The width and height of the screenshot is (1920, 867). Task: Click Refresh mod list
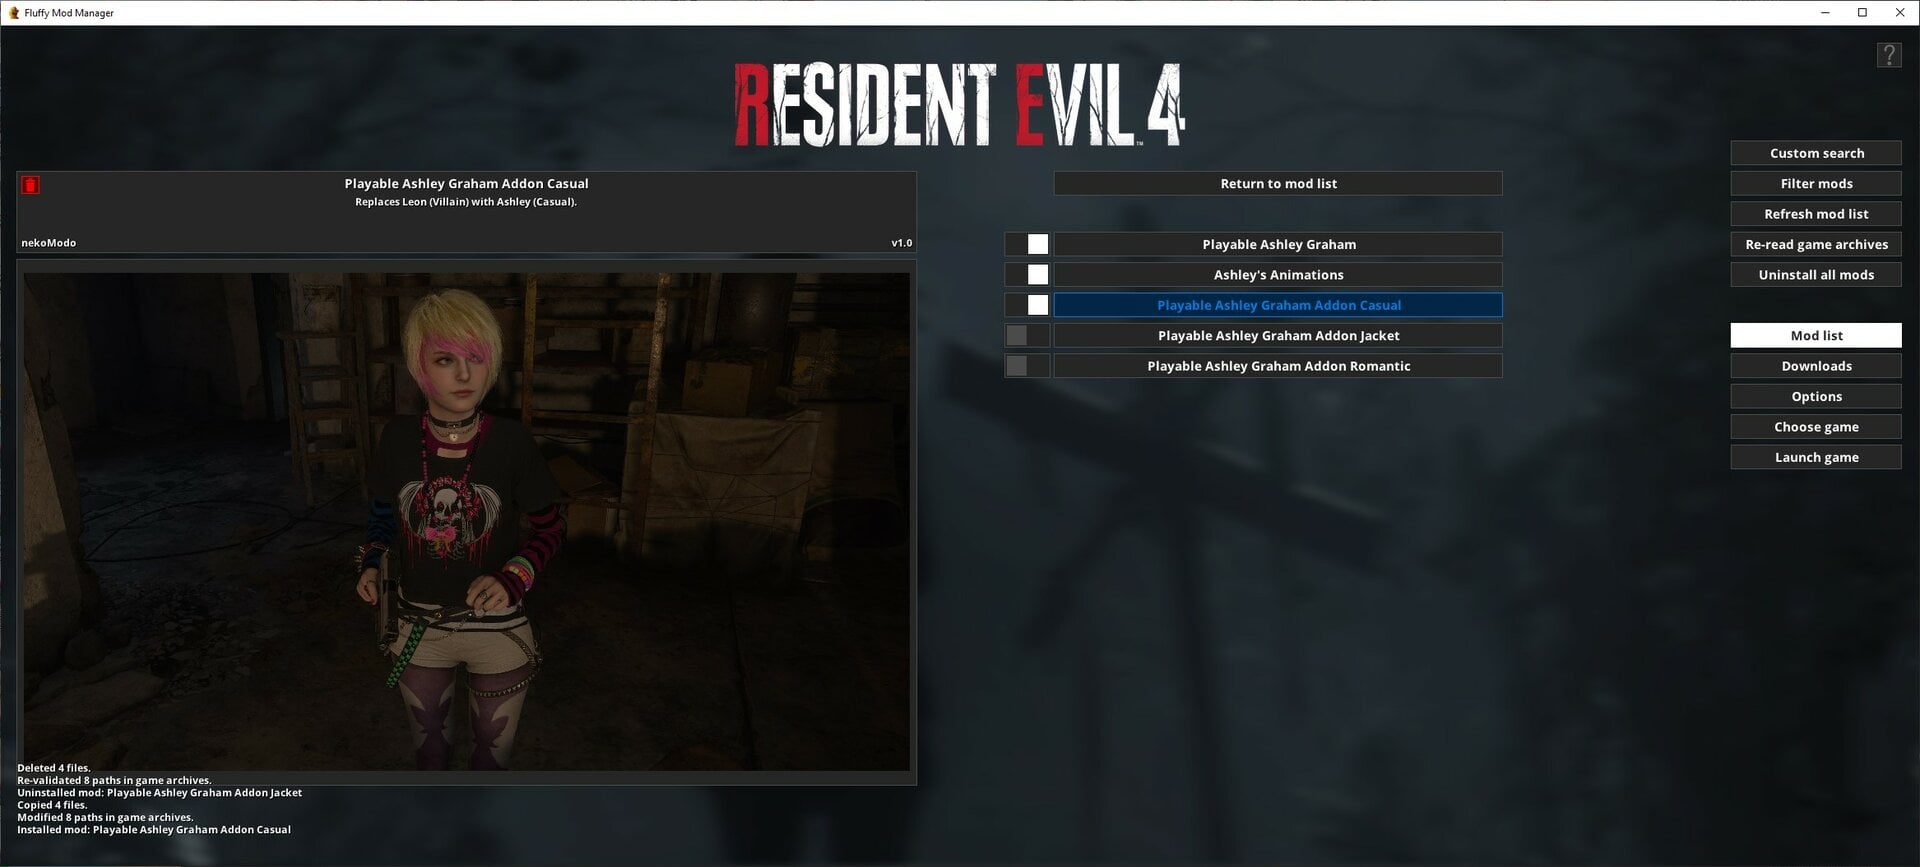click(1816, 214)
